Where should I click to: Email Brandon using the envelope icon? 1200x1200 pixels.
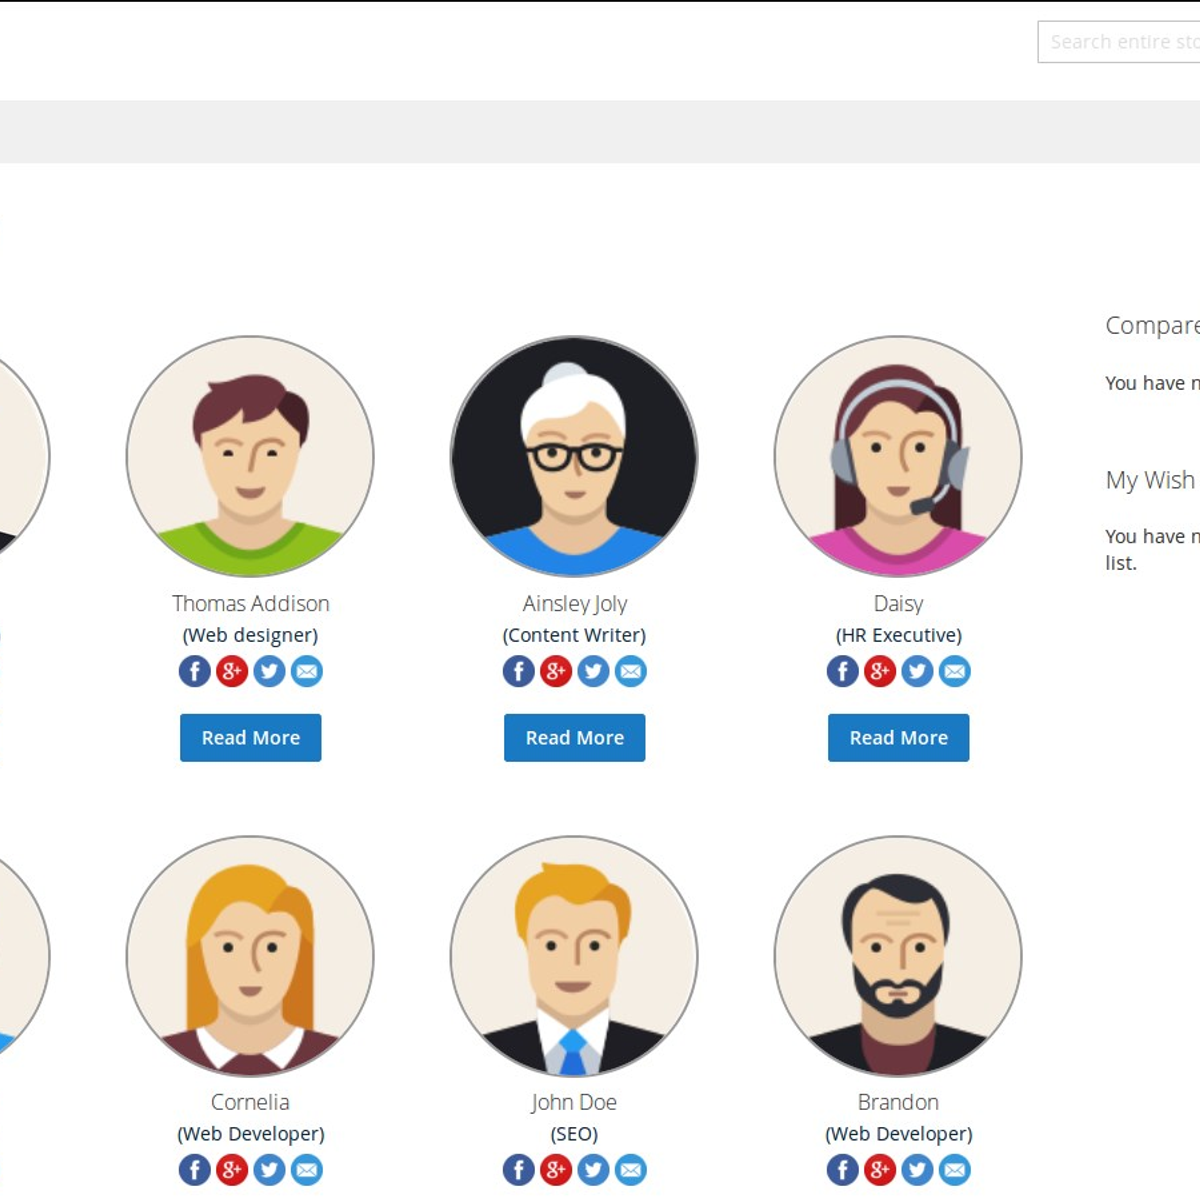(955, 1169)
